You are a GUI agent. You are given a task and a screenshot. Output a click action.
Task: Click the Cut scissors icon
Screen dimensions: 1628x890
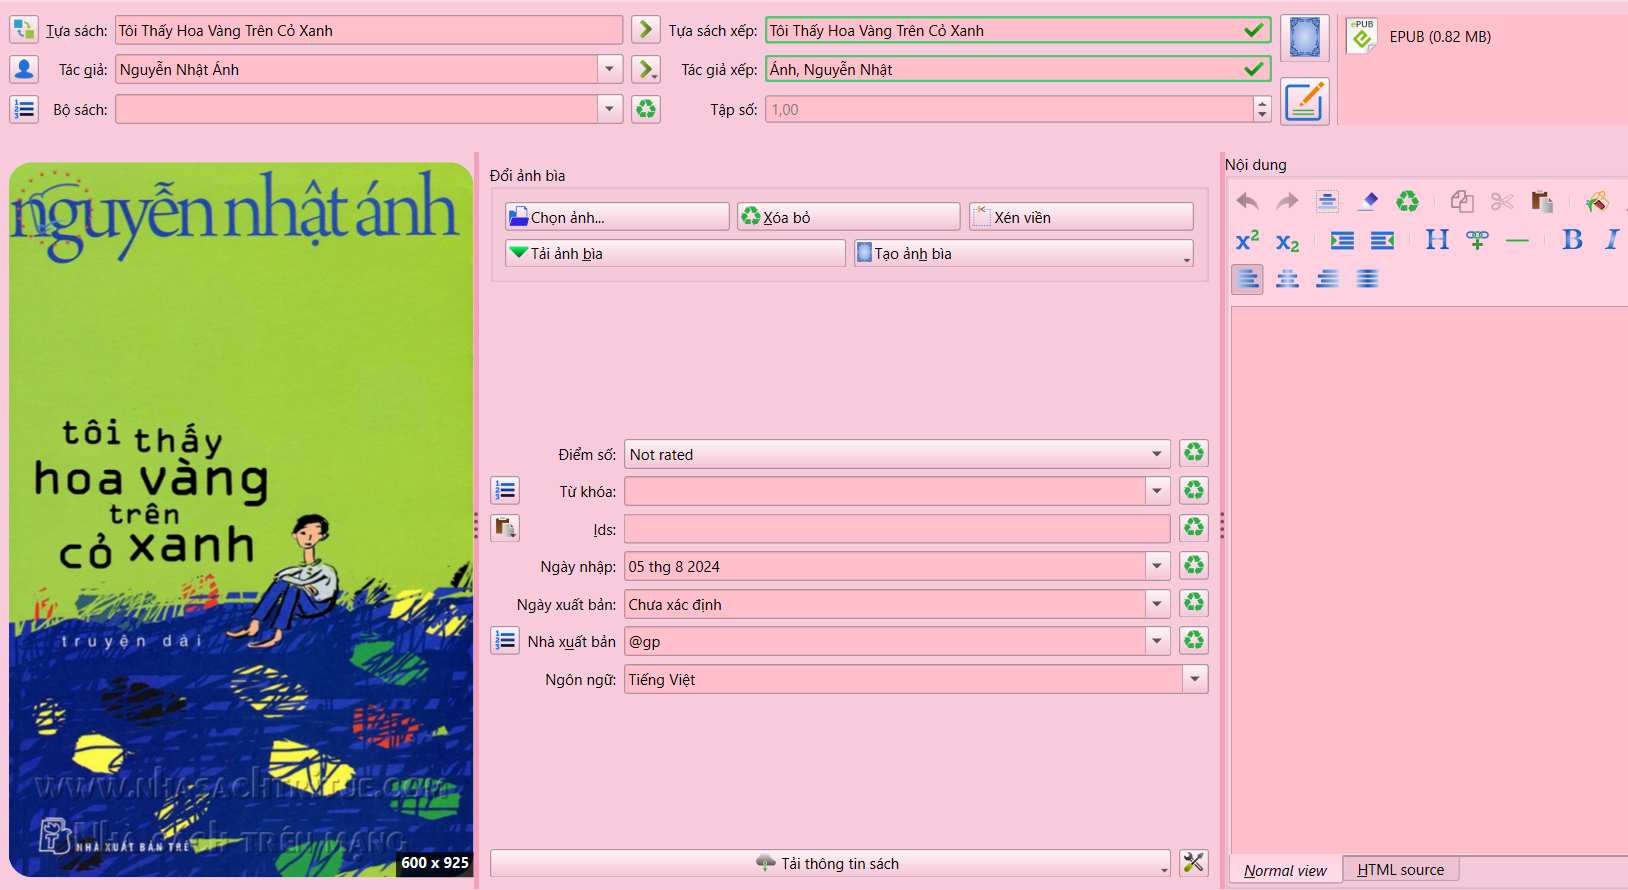click(x=1502, y=201)
